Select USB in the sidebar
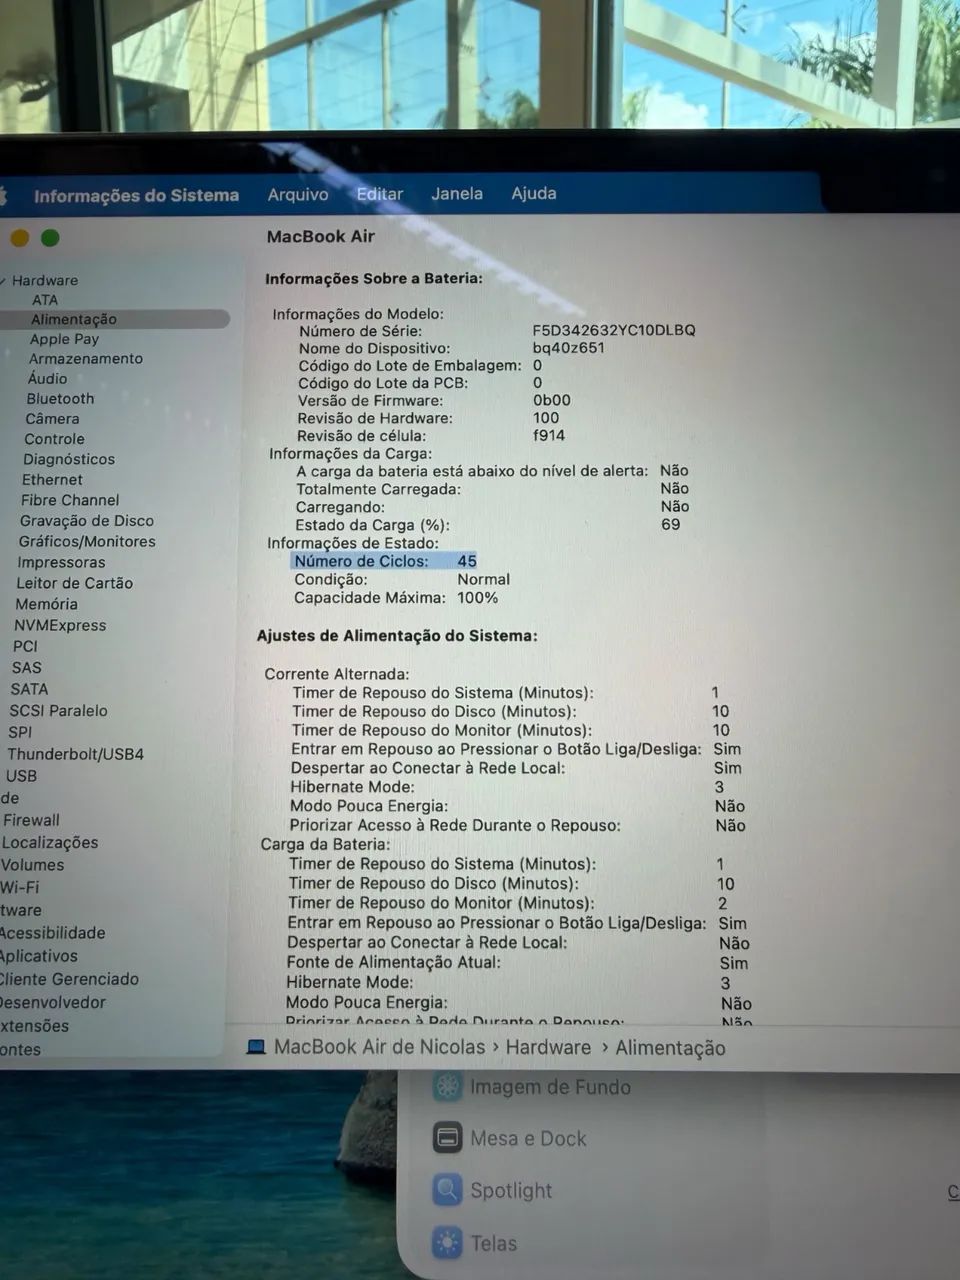This screenshot has width=960, height=1280. tap(21, 776)
